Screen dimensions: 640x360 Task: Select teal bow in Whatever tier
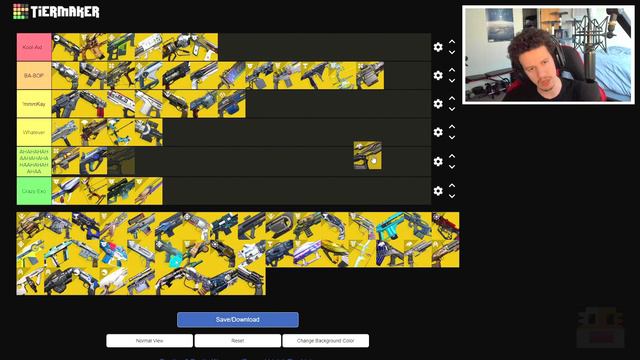click(x=121, y=132)
